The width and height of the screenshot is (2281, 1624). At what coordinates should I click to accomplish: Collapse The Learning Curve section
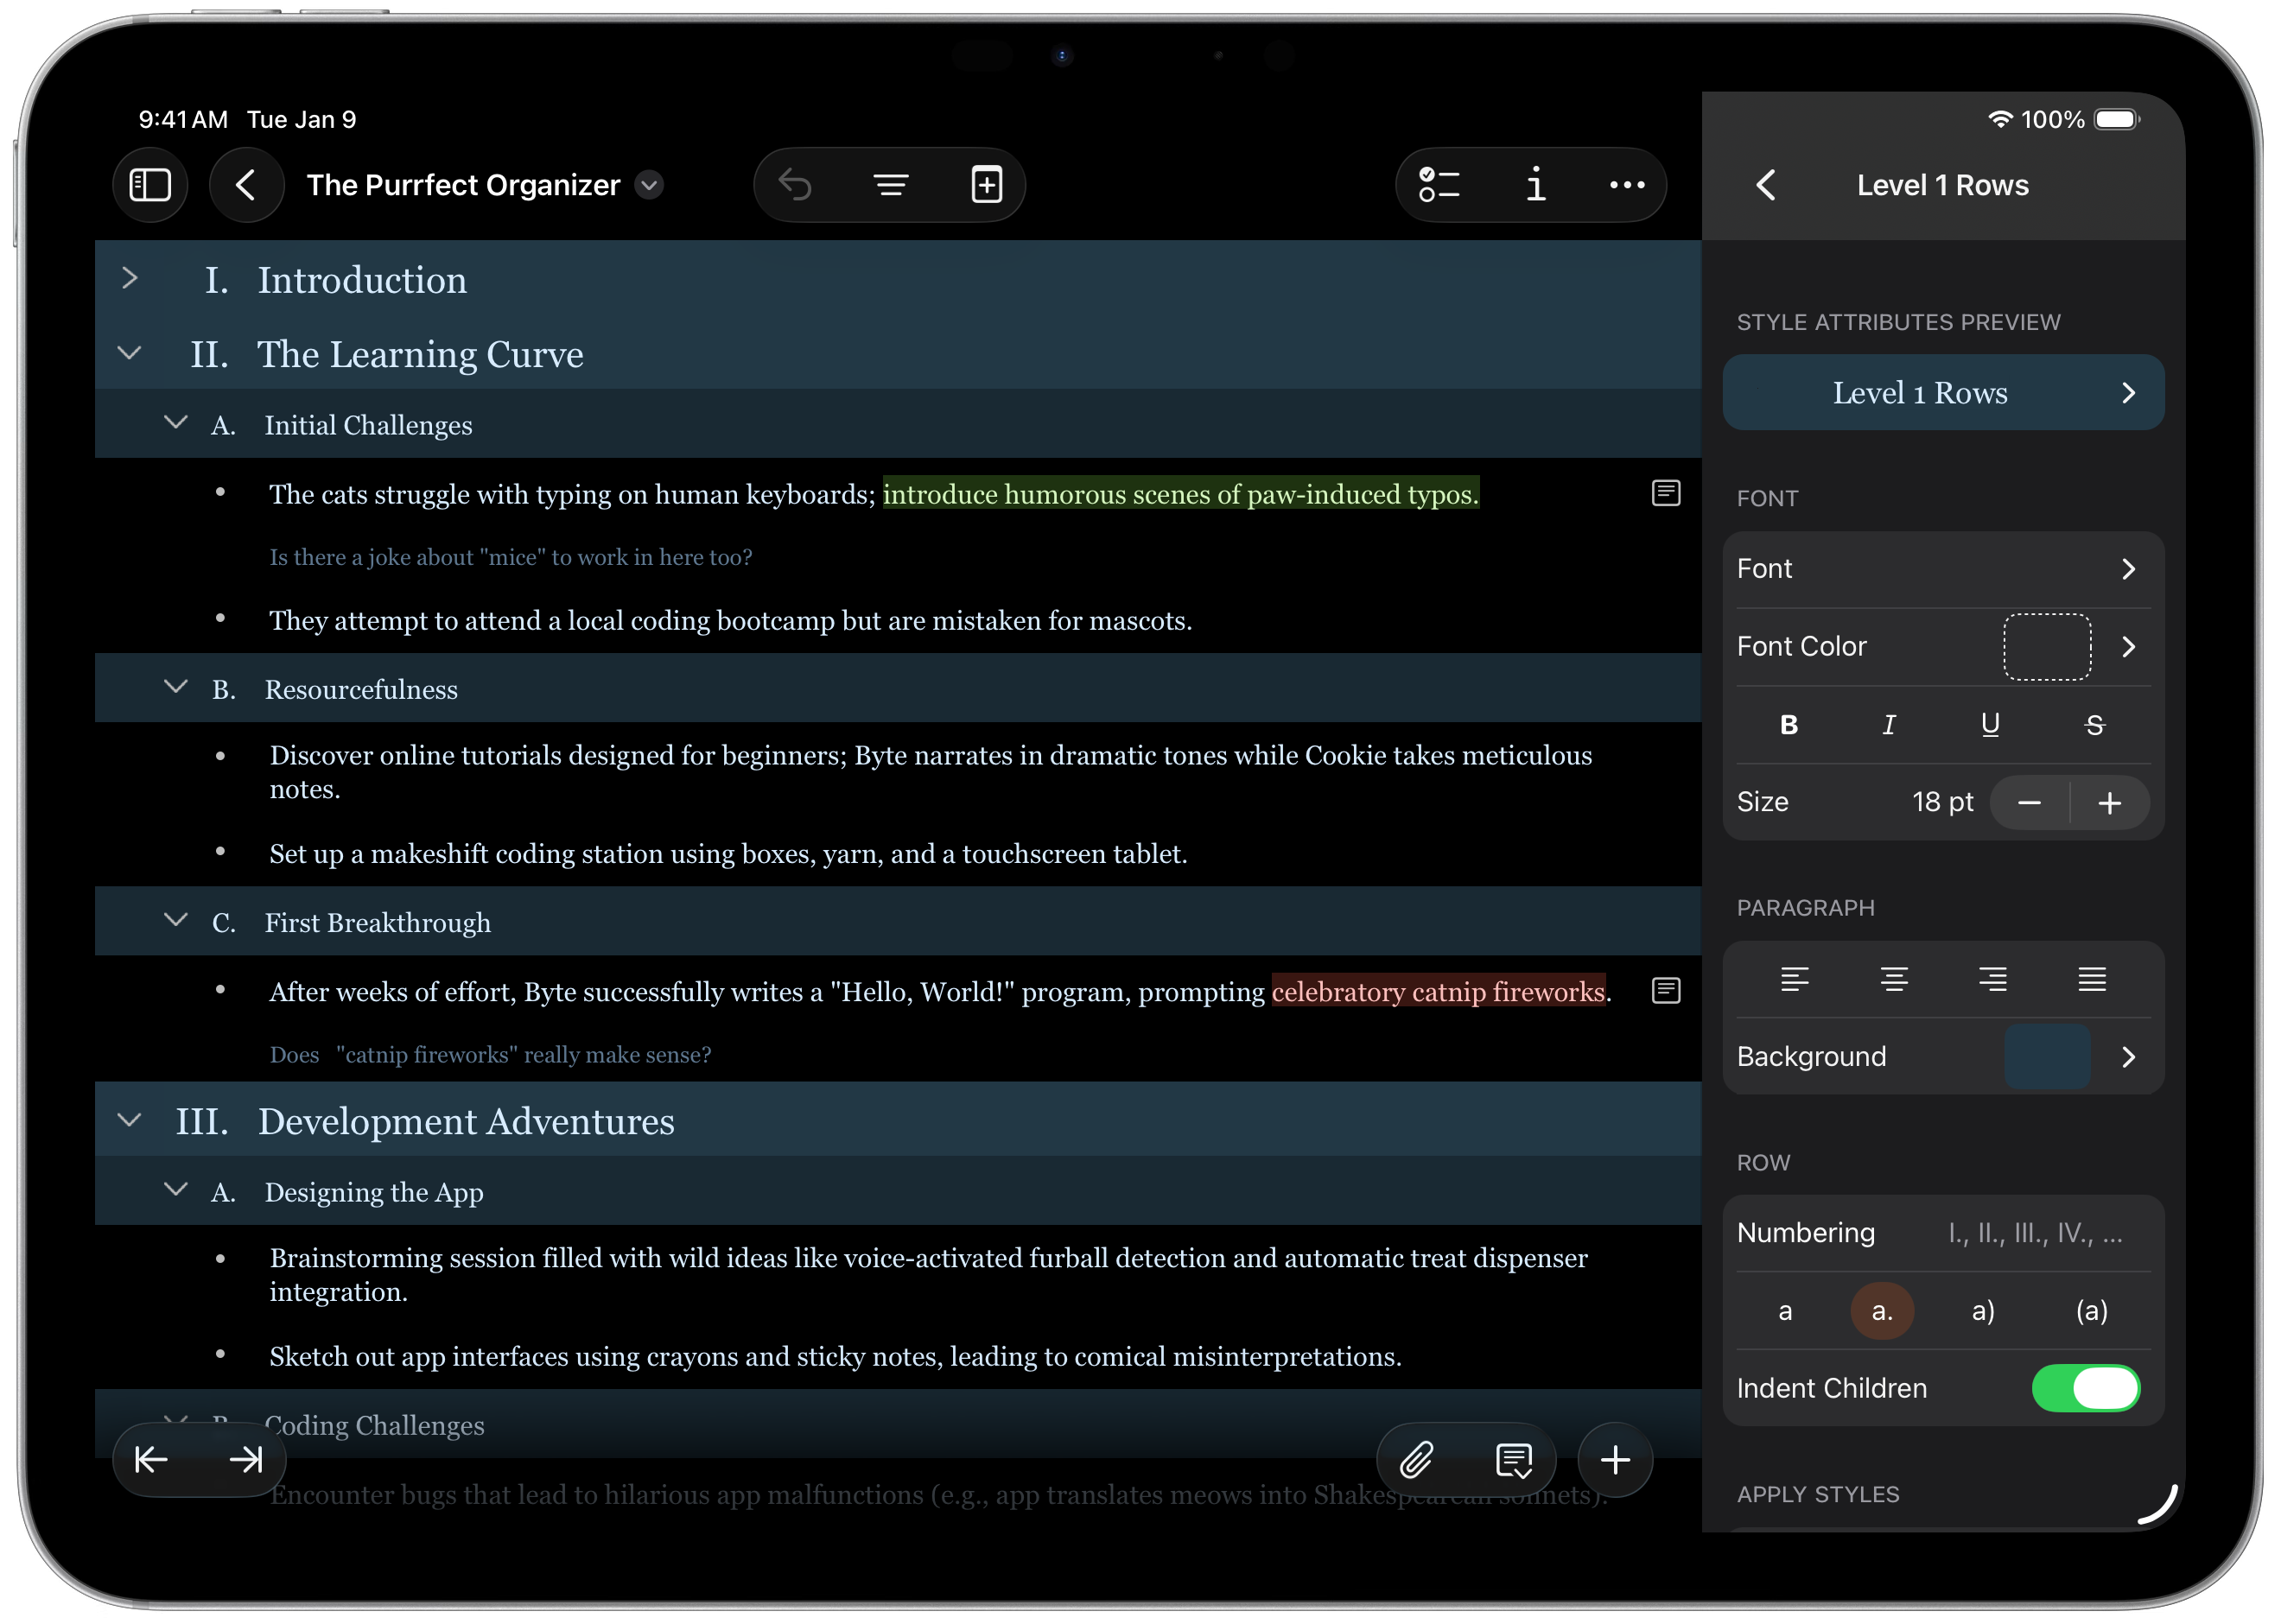(x=130, y=353)
